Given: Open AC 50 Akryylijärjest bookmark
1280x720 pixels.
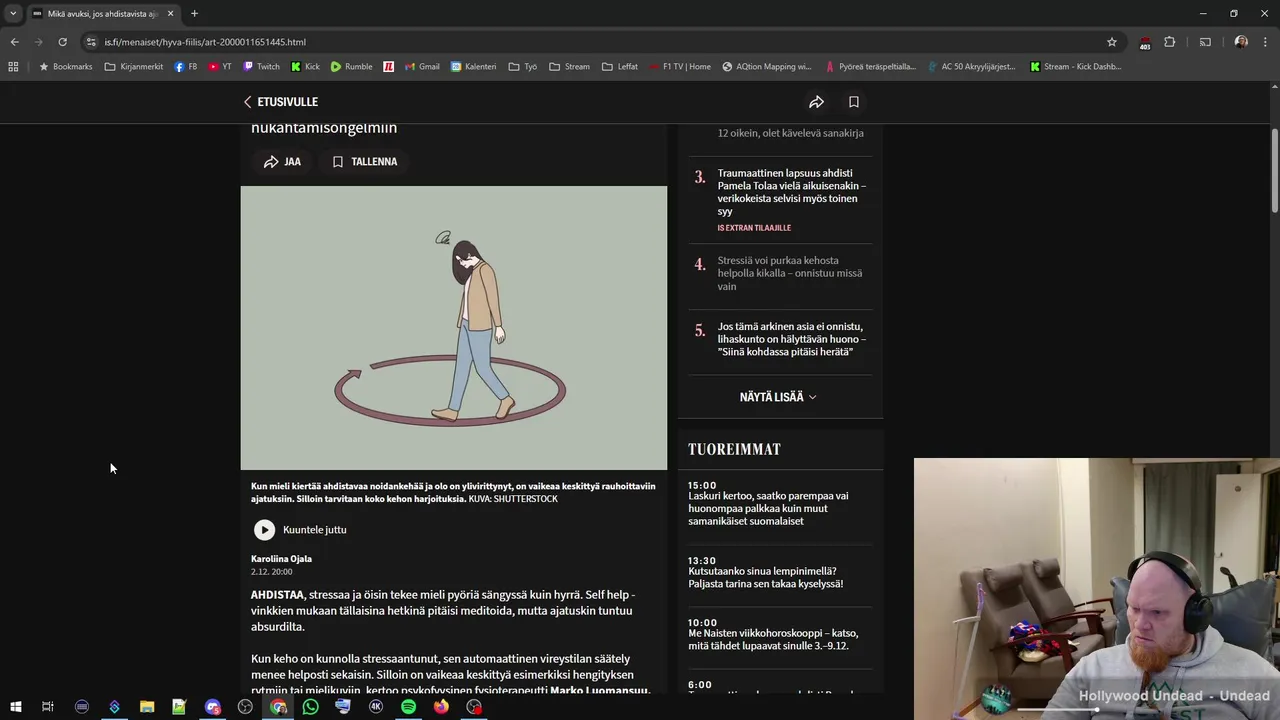Looking at the screenshot, I should pyautogui.click(x=971, y=67).
